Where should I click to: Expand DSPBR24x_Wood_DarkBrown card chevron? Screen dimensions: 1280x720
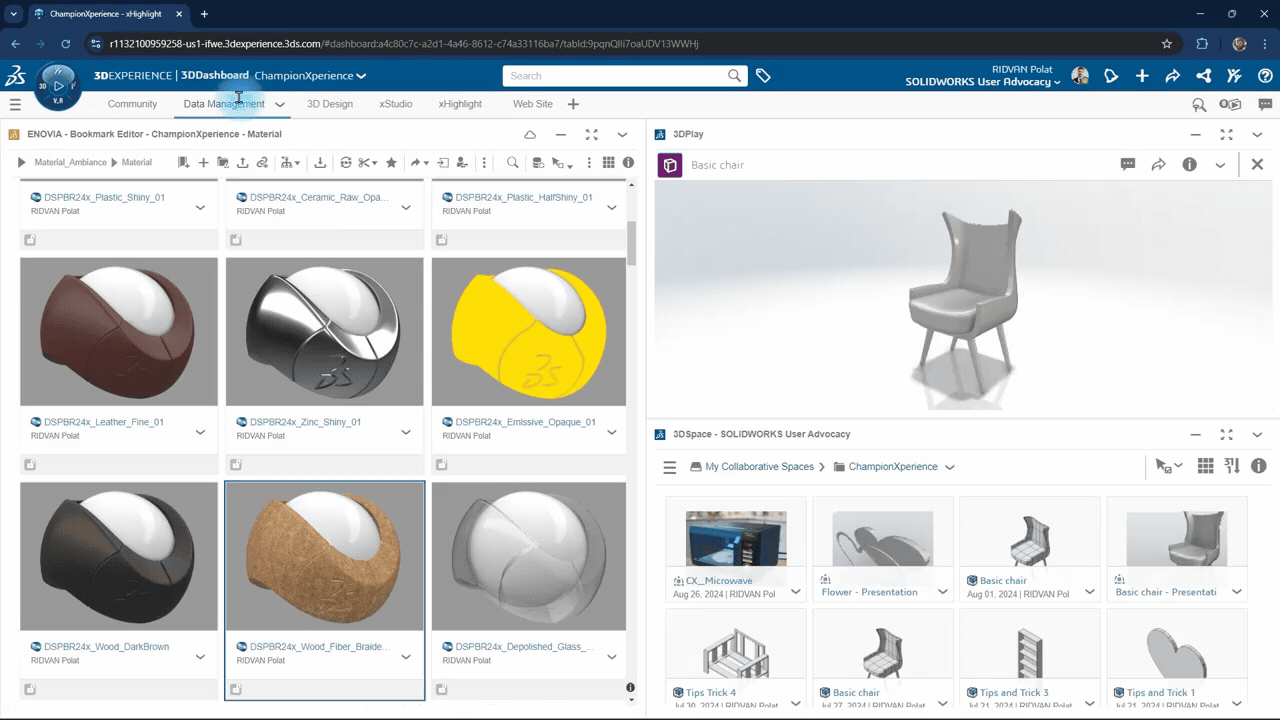pyautogui.click(x=200, y=657)
